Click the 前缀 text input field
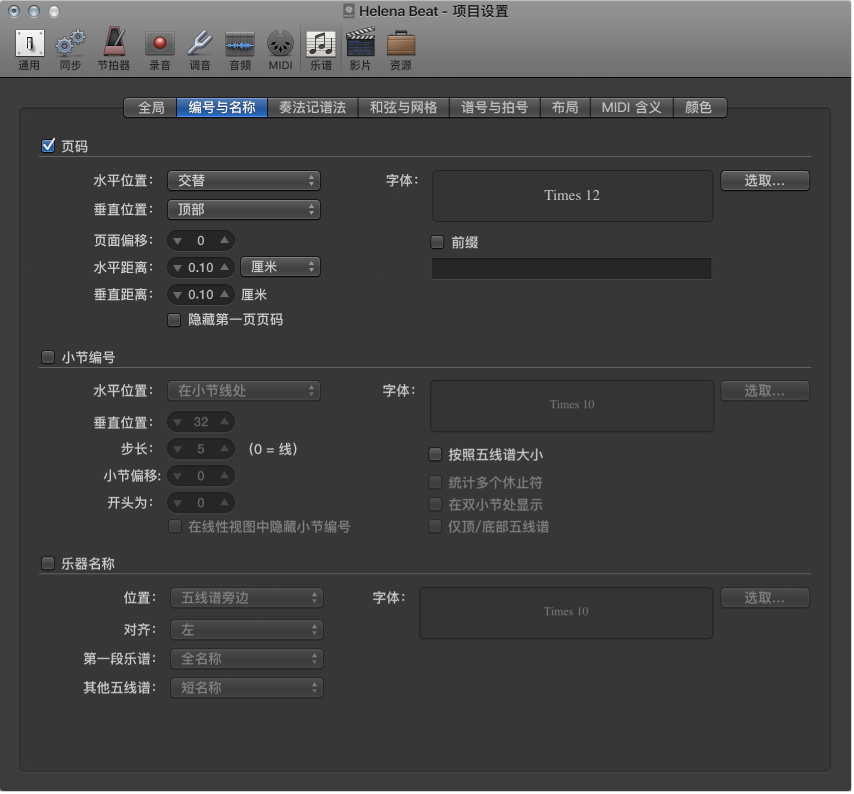The width and height of the screenshot is (854, 794). point(571,268)
